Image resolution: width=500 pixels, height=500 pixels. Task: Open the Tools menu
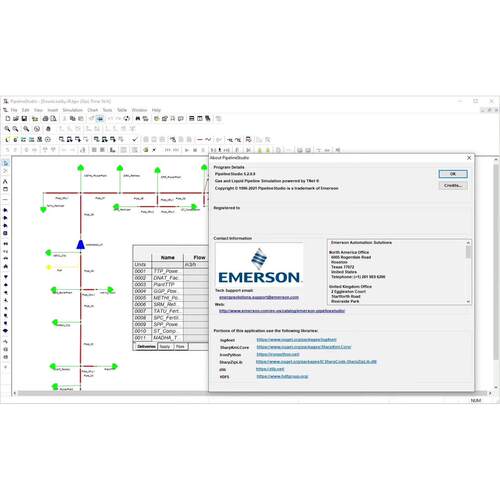click(x=107, y=110)
